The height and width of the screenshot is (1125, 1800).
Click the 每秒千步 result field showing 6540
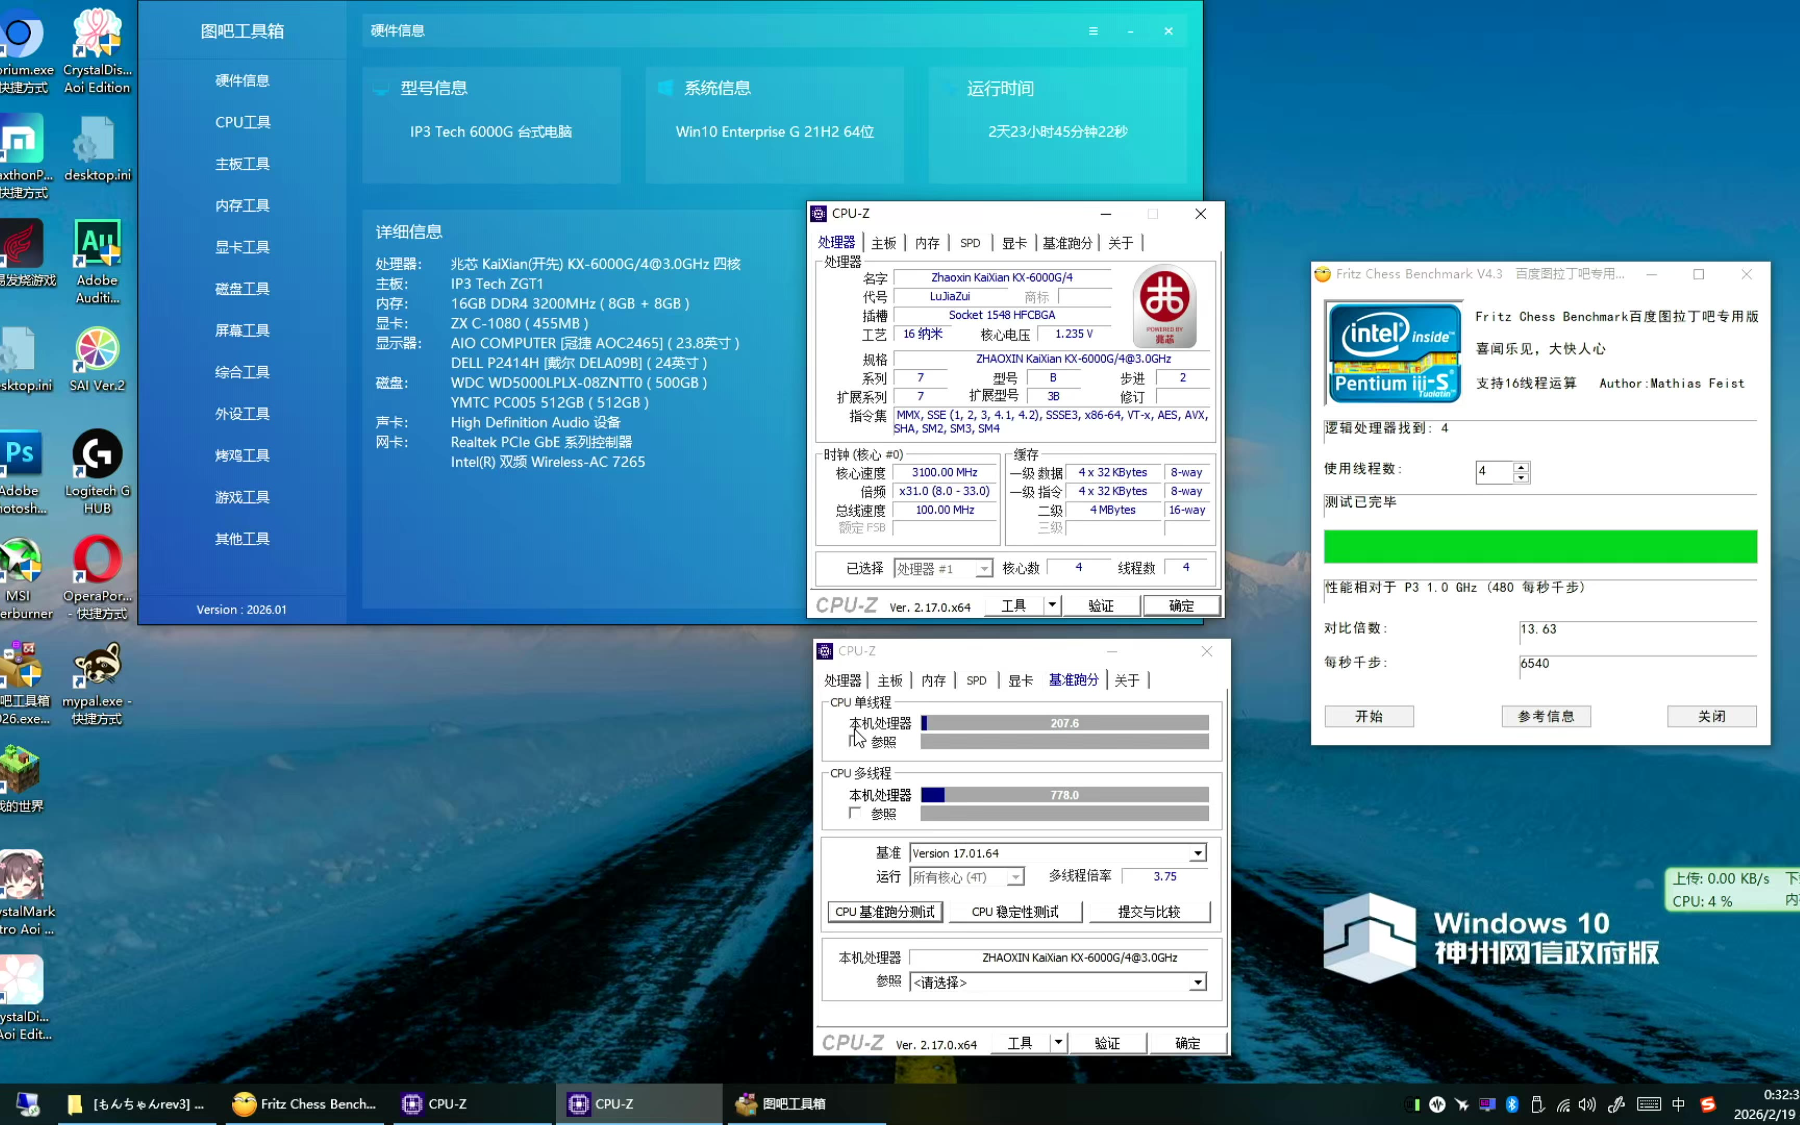click(1636, 663)
